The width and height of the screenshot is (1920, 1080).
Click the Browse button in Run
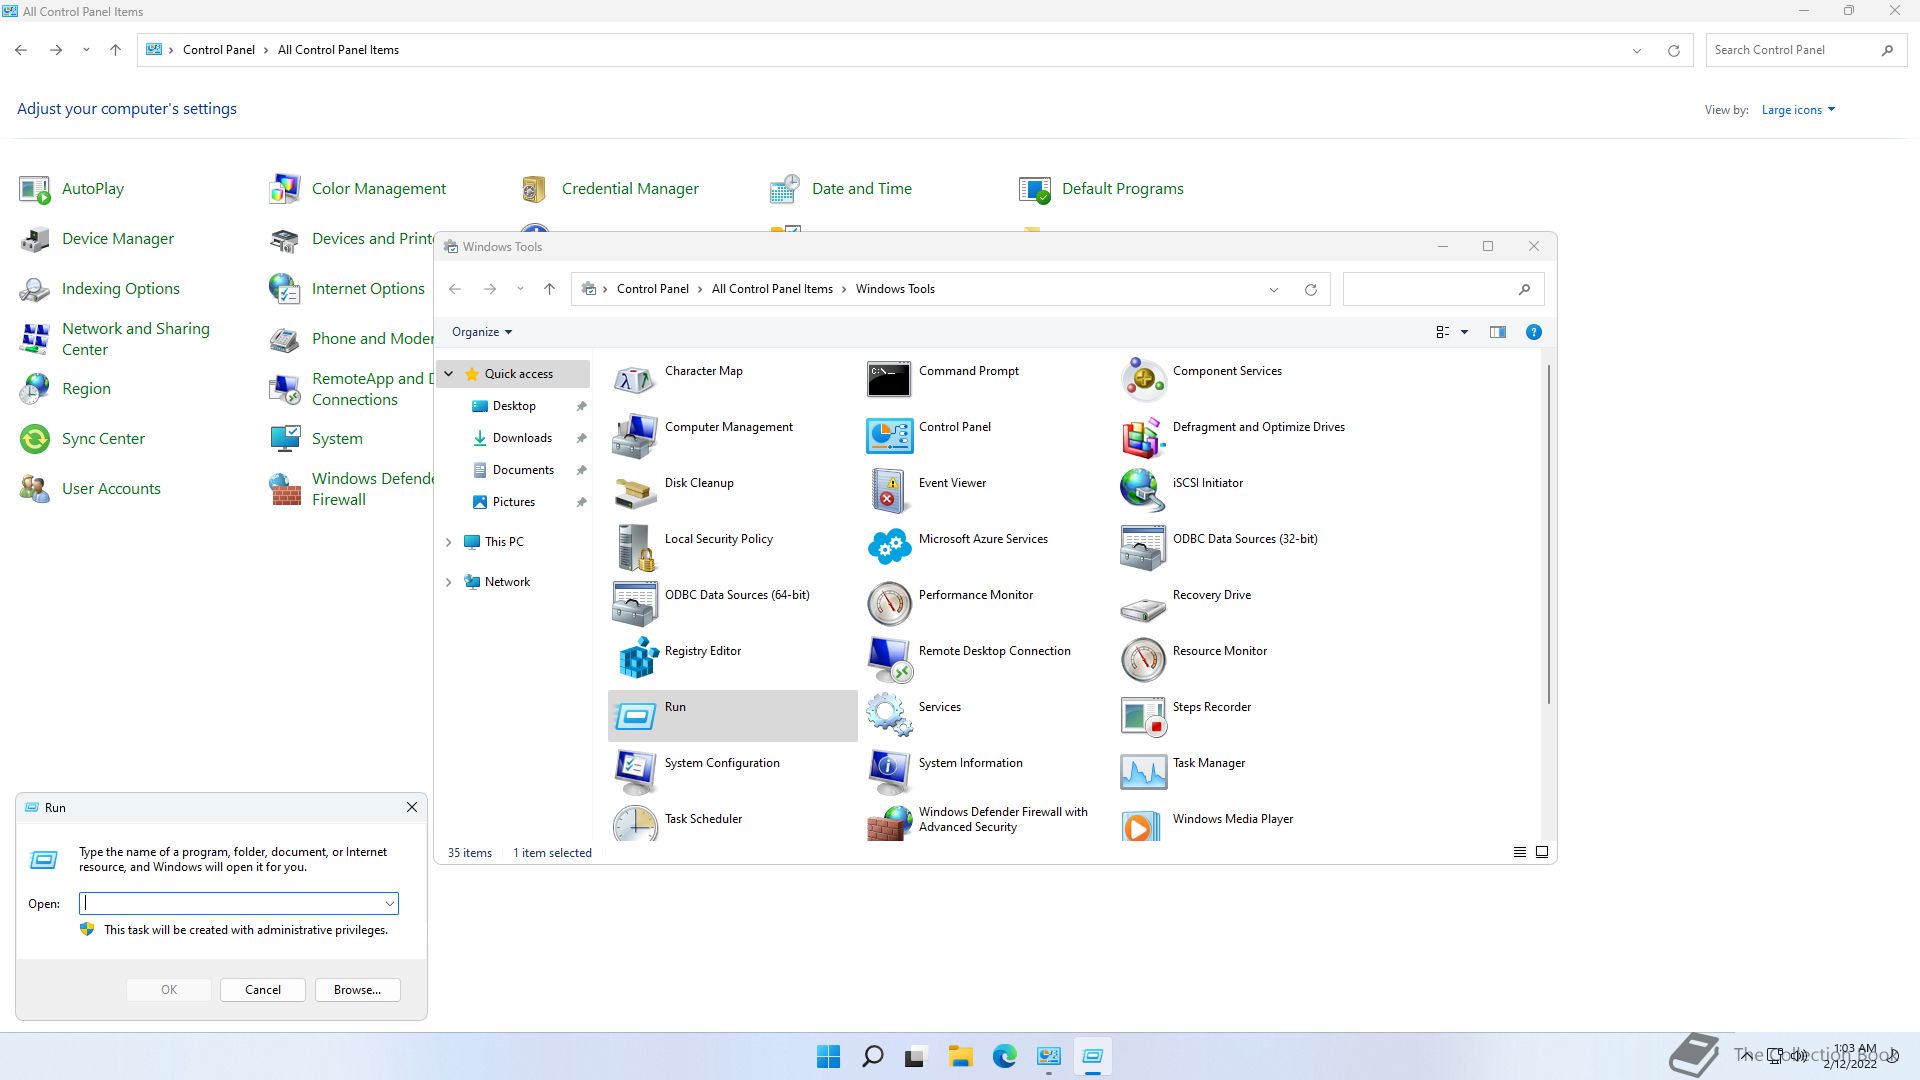tap(357, 990)
